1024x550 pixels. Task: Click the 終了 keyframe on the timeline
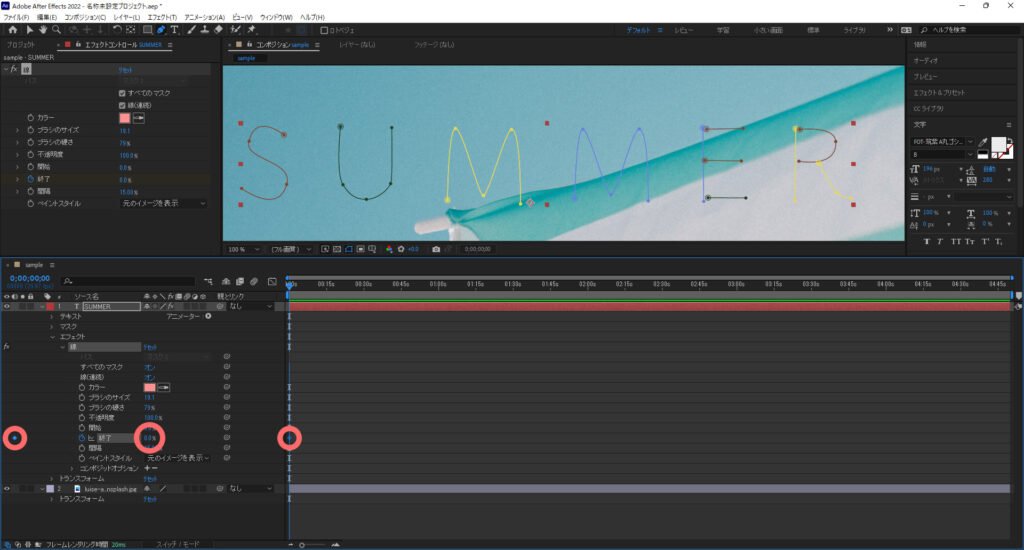289,438
